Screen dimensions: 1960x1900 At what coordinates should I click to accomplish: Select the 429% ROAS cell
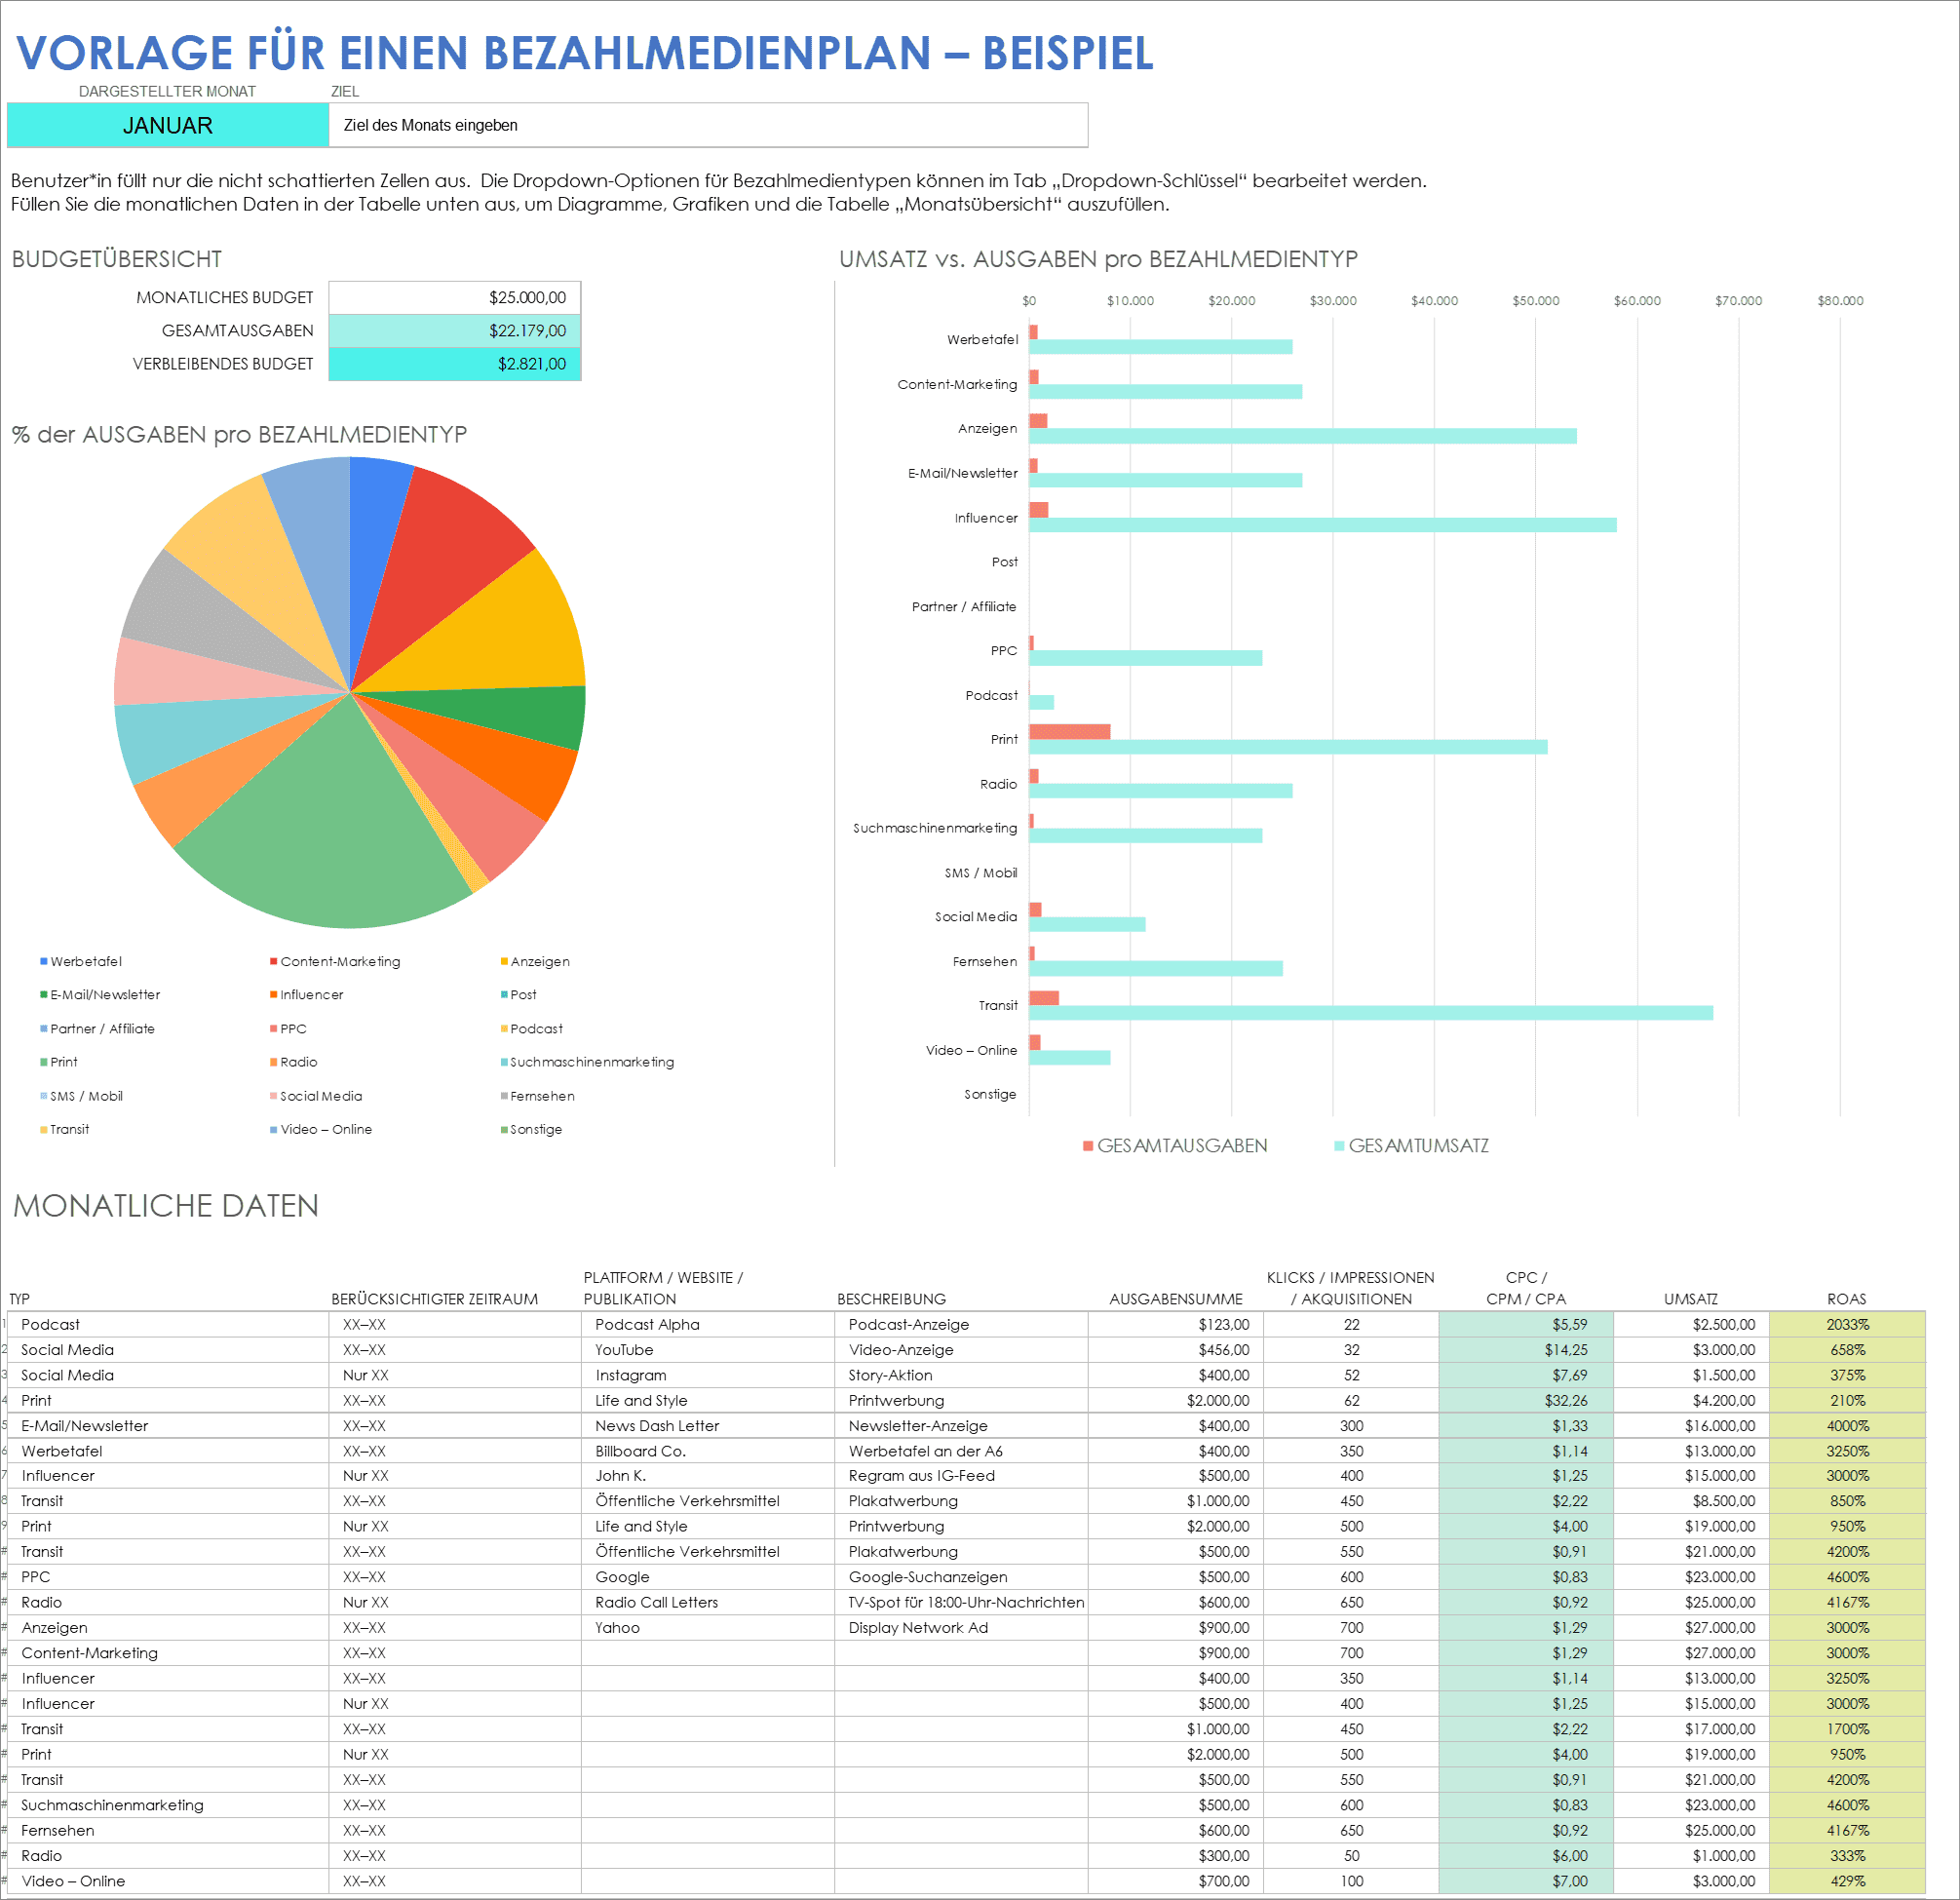pos(1847,1881)
